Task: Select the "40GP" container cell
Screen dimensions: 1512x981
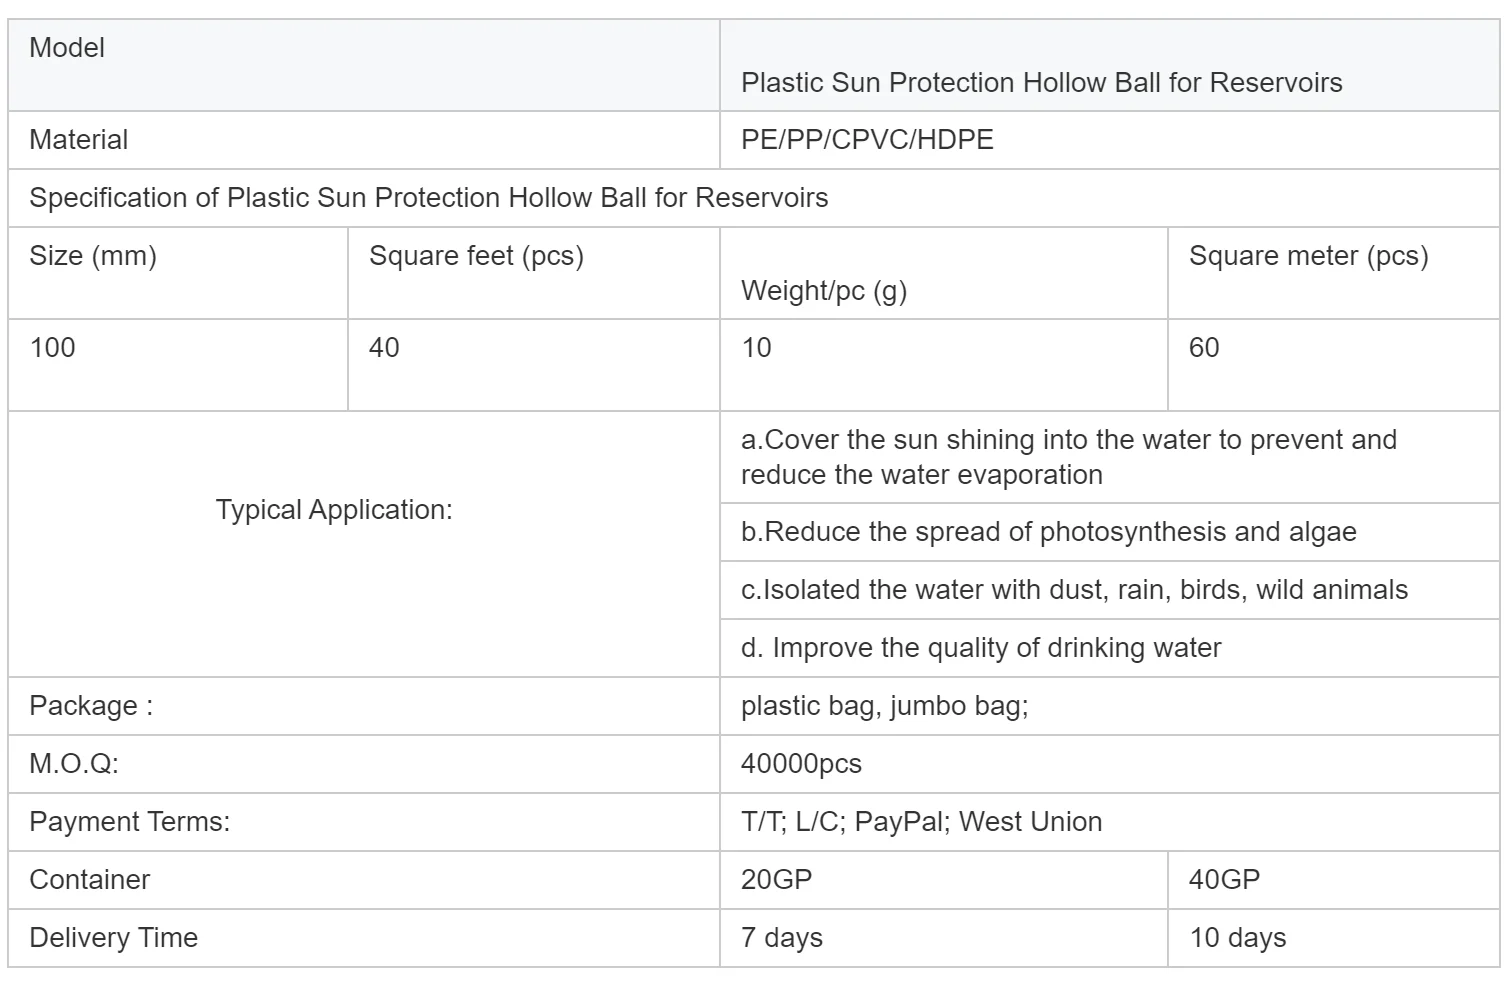Action: point(1224,880)
